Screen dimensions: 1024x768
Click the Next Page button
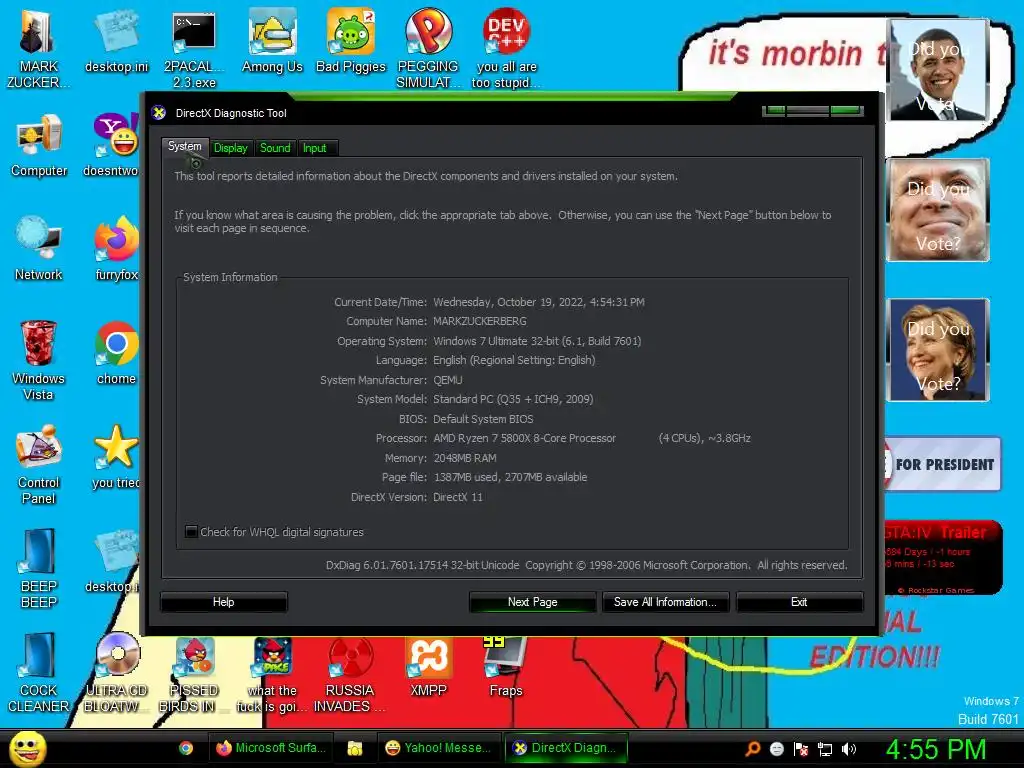click(532, 602)
